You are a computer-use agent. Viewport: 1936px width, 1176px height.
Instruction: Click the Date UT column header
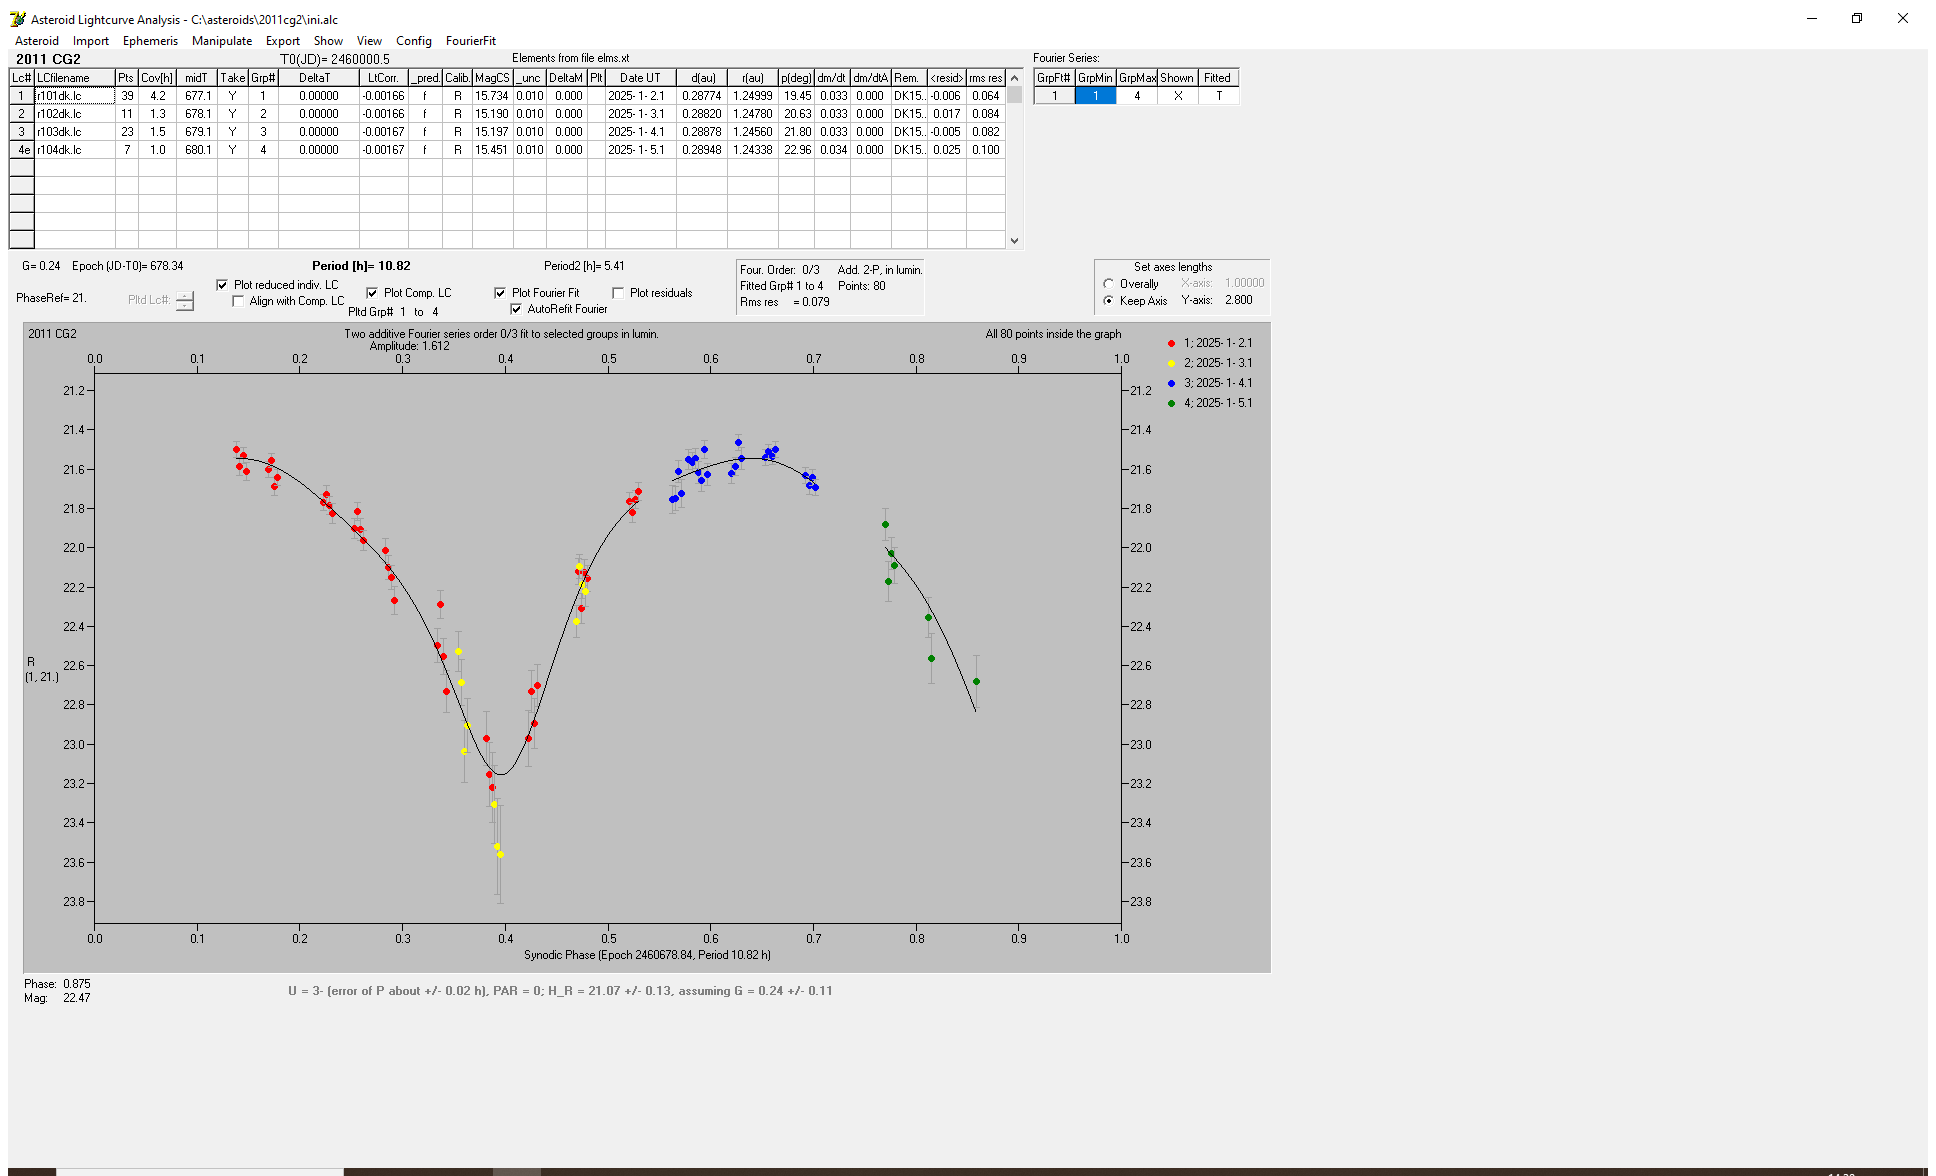pyautogui.click(x=640, y=78)
